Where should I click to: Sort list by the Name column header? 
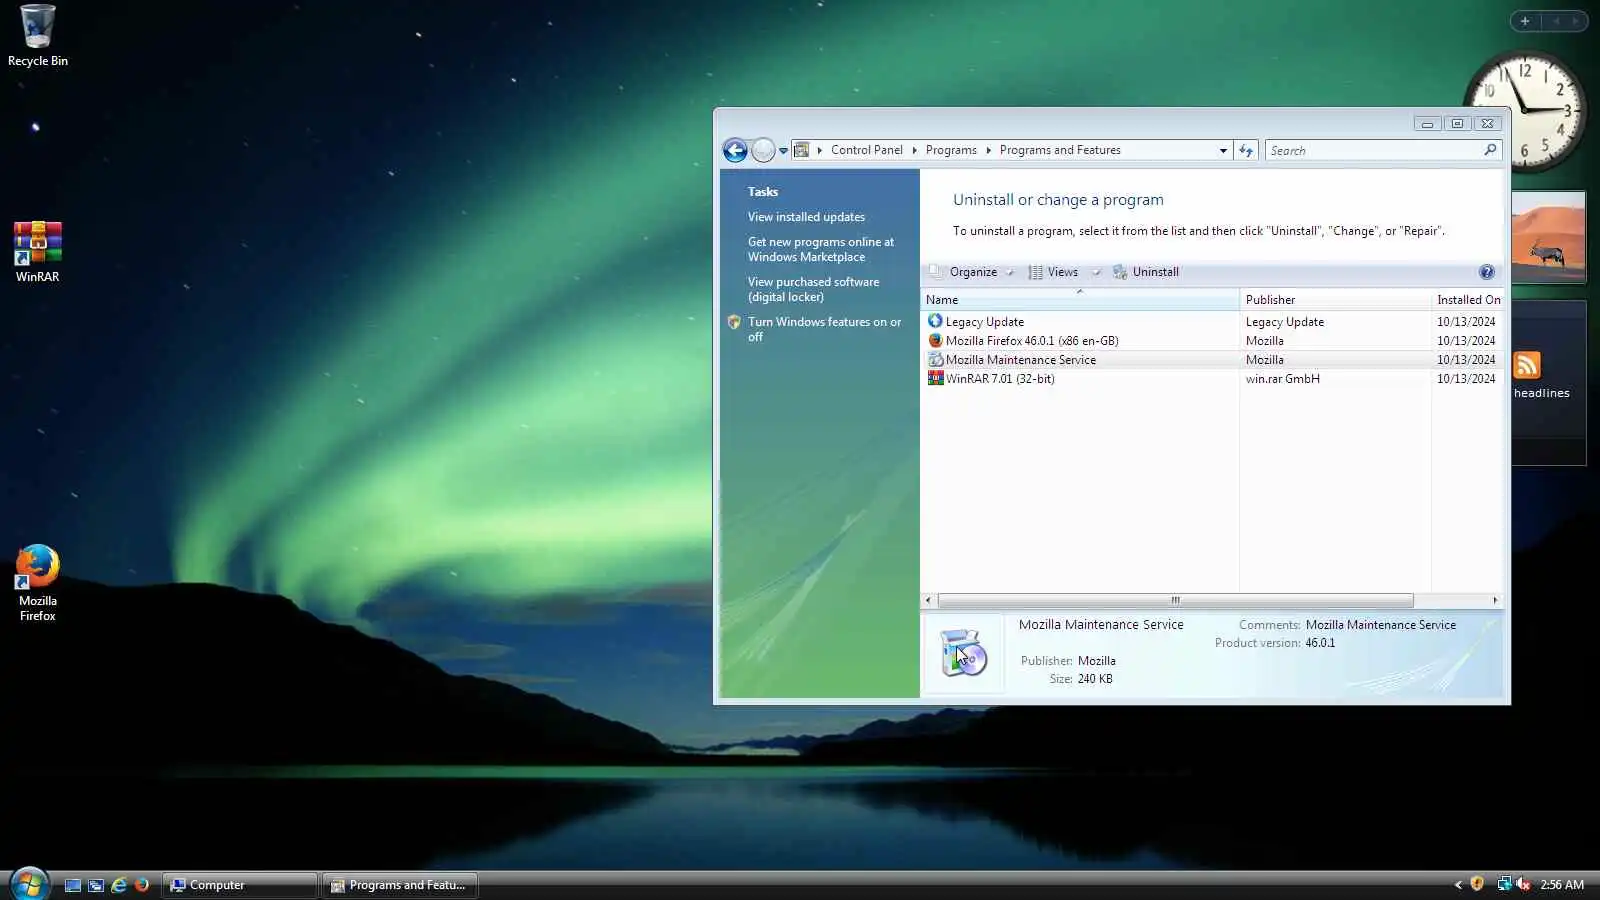click(1079, 300)
